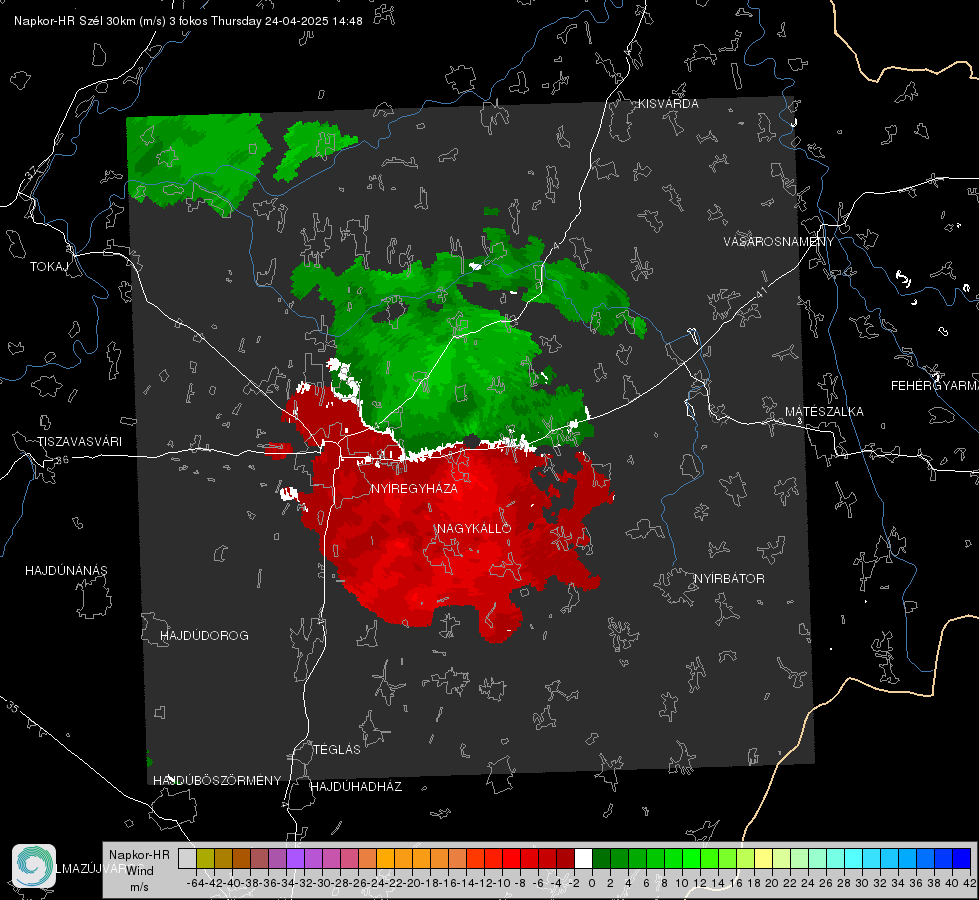Viewport: 979px width, 900px height.
Task: Select the FEHÉRGYARMAT label at right edge
Action: coord(935,386)
